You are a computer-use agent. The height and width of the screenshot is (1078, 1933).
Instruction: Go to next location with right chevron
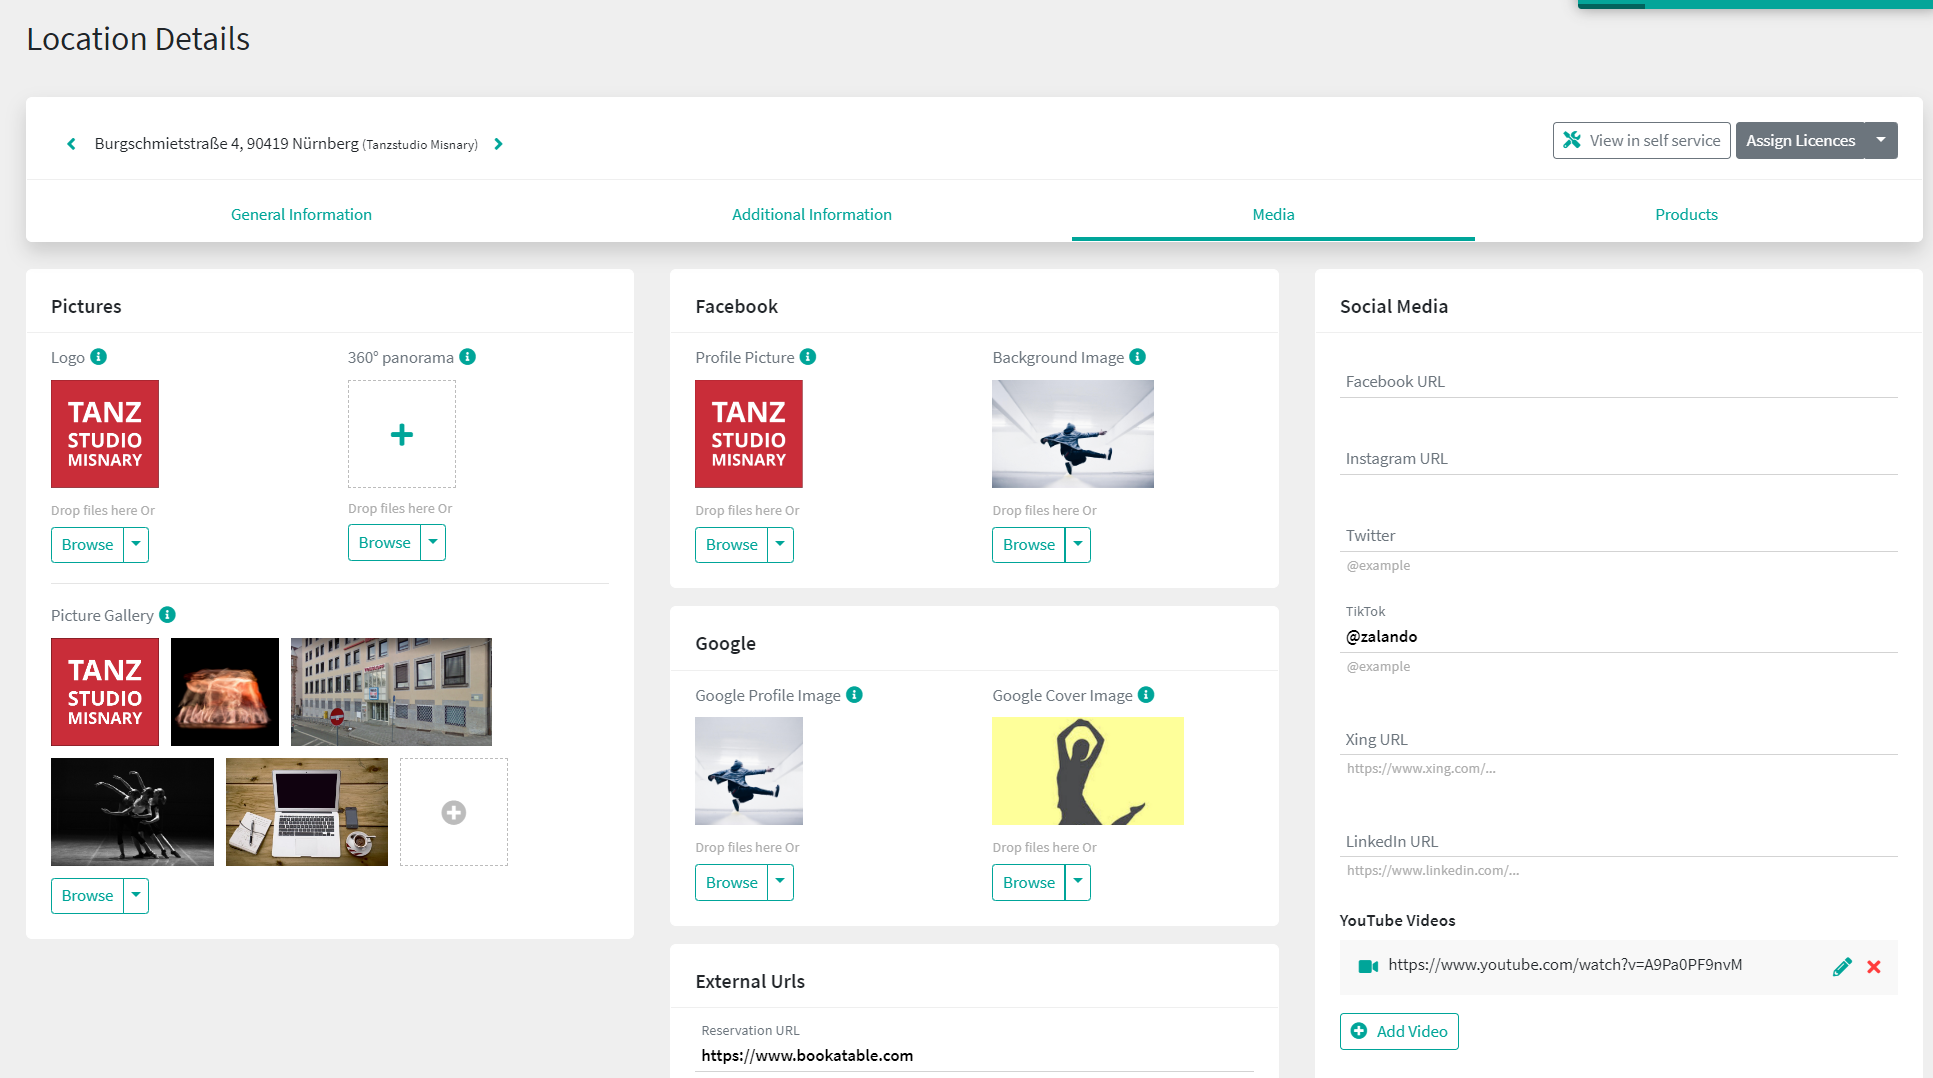pyautogui.click(x=498, y=144)
